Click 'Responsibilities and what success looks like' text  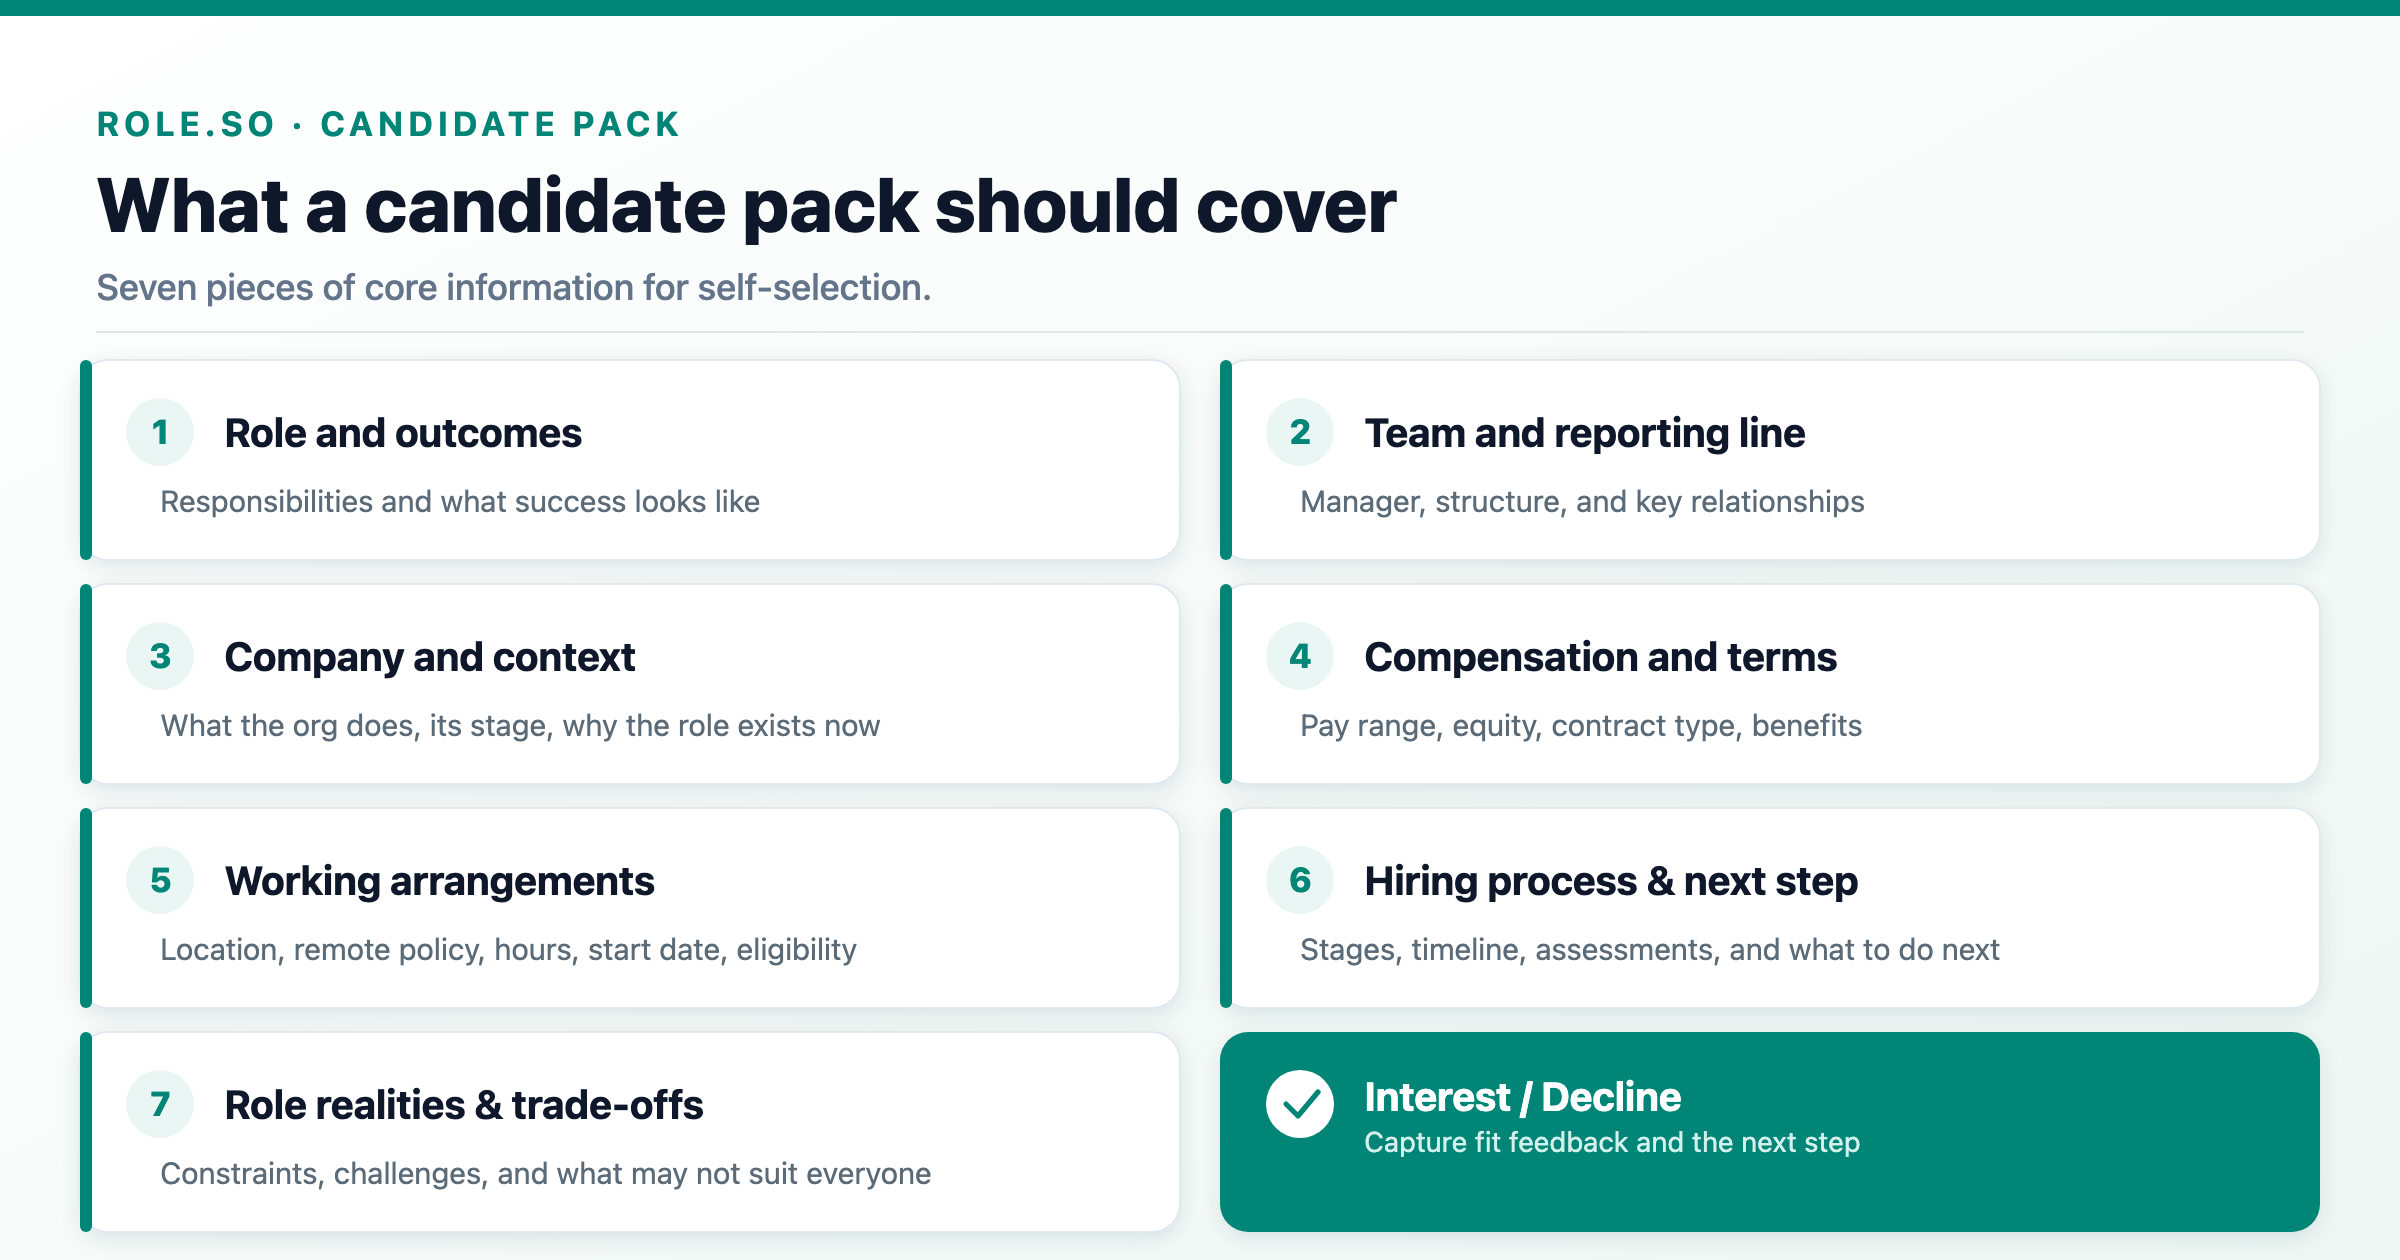pyautogui.click(x=460, y=501)
